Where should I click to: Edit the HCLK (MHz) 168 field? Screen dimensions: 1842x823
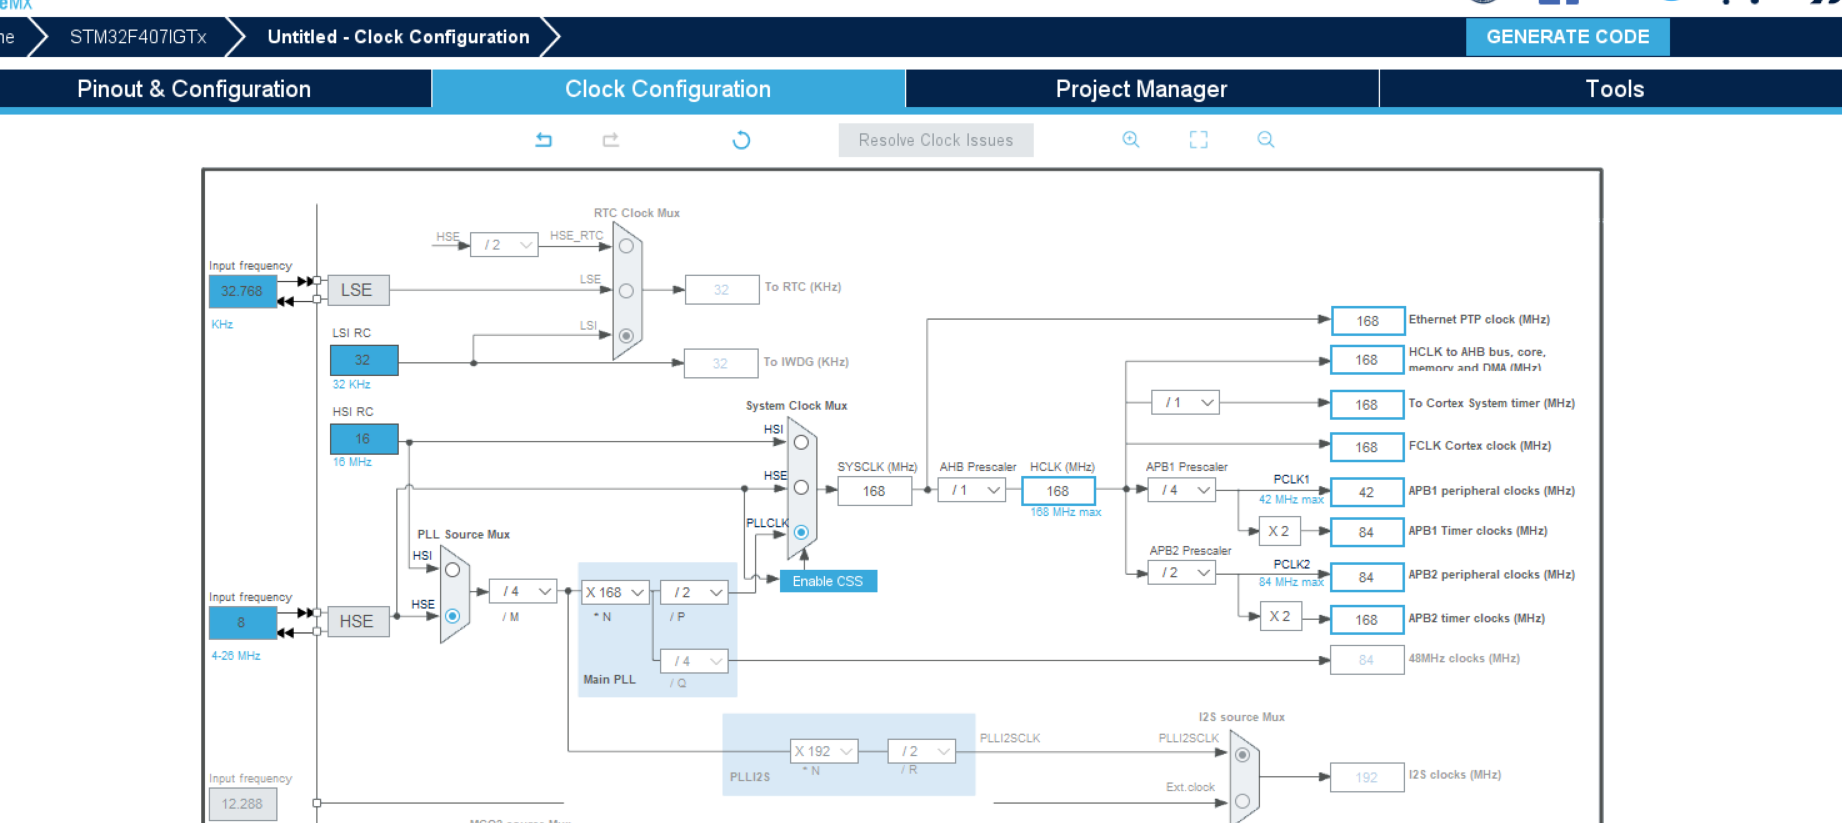(1058, 491)
